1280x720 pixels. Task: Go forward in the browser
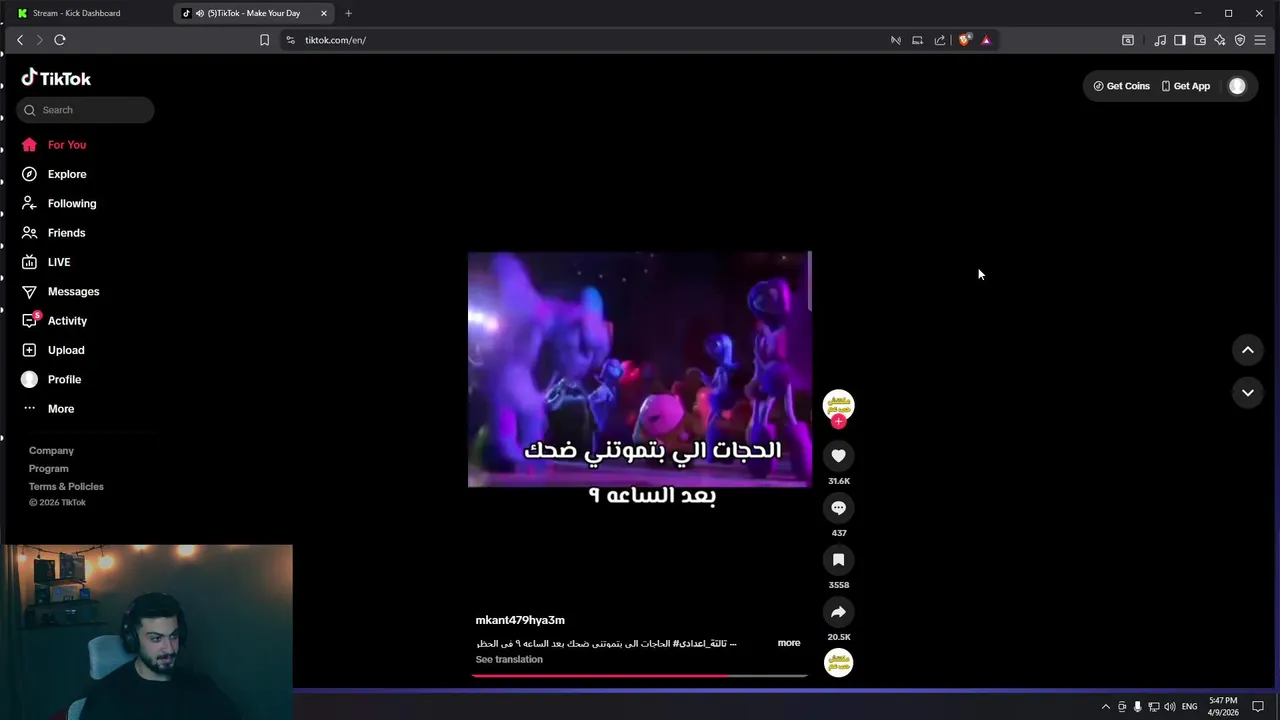(40, 40)
